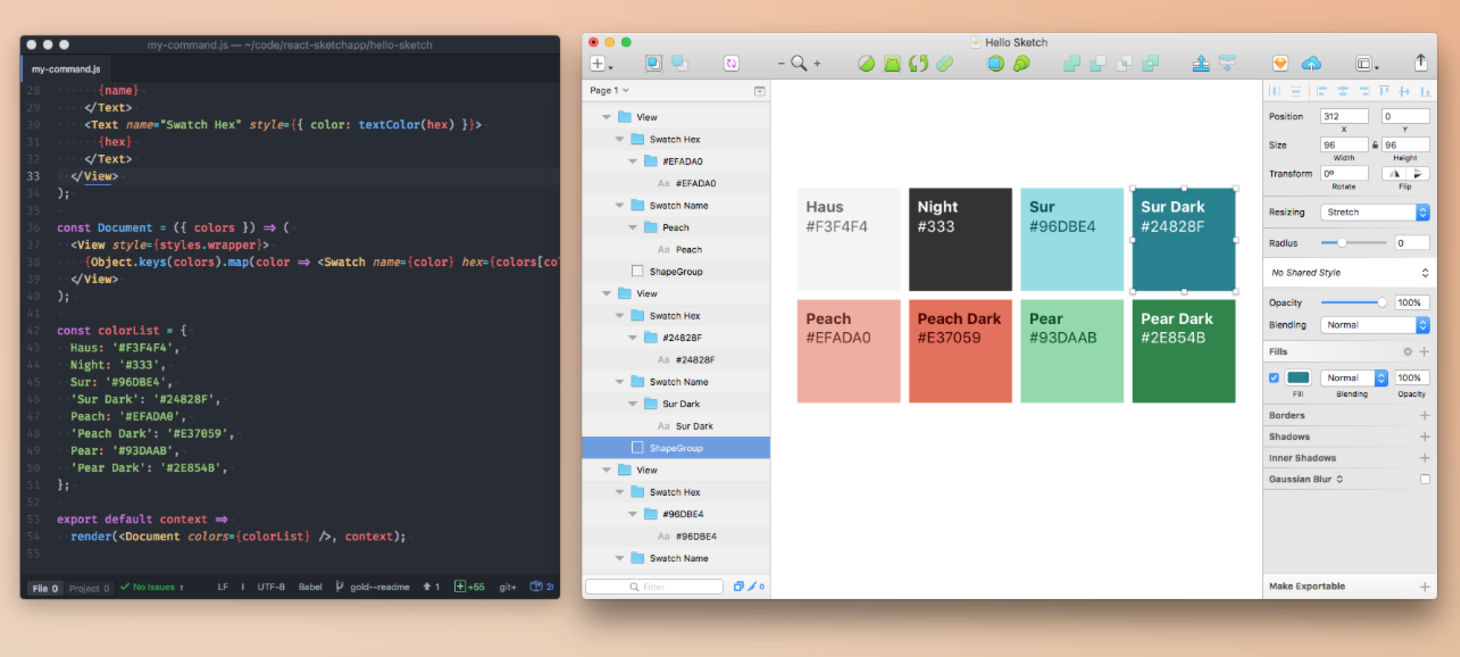The height and width of the screenshot is (657, 1460).
Task: Click the Position X field showing 312
Action: tap(1344, 116)
